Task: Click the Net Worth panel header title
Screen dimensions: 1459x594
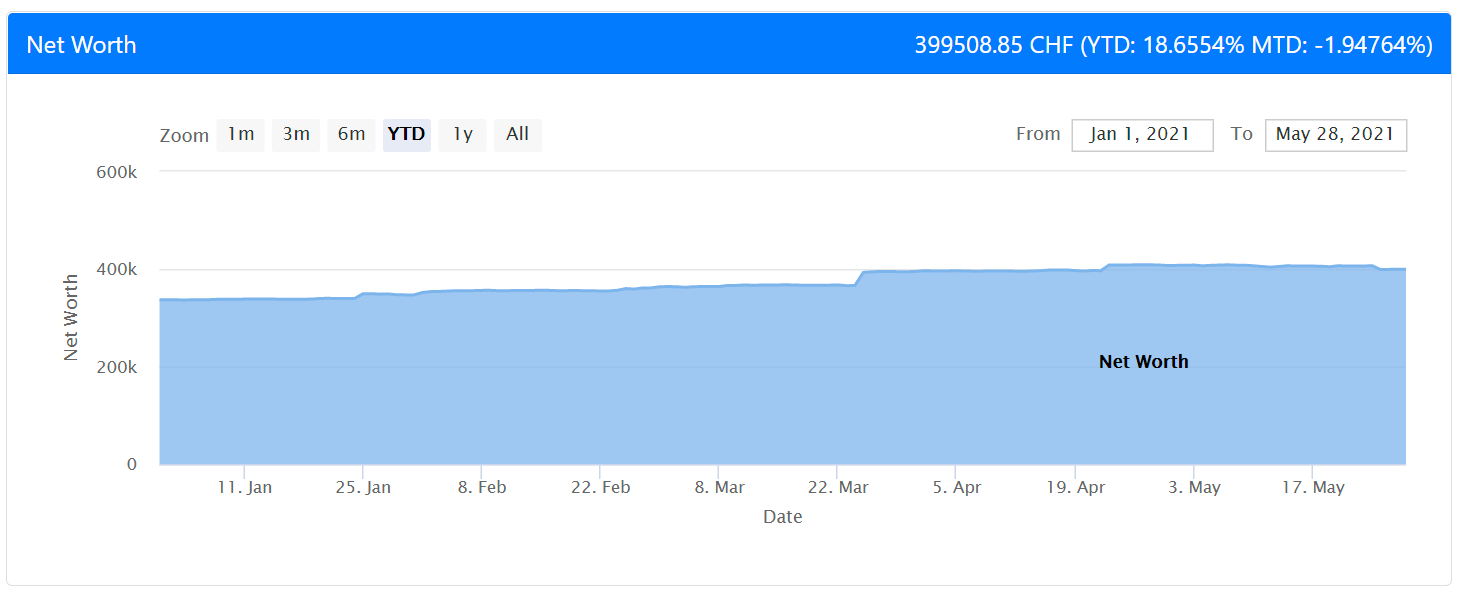Action: click(81, 45)
